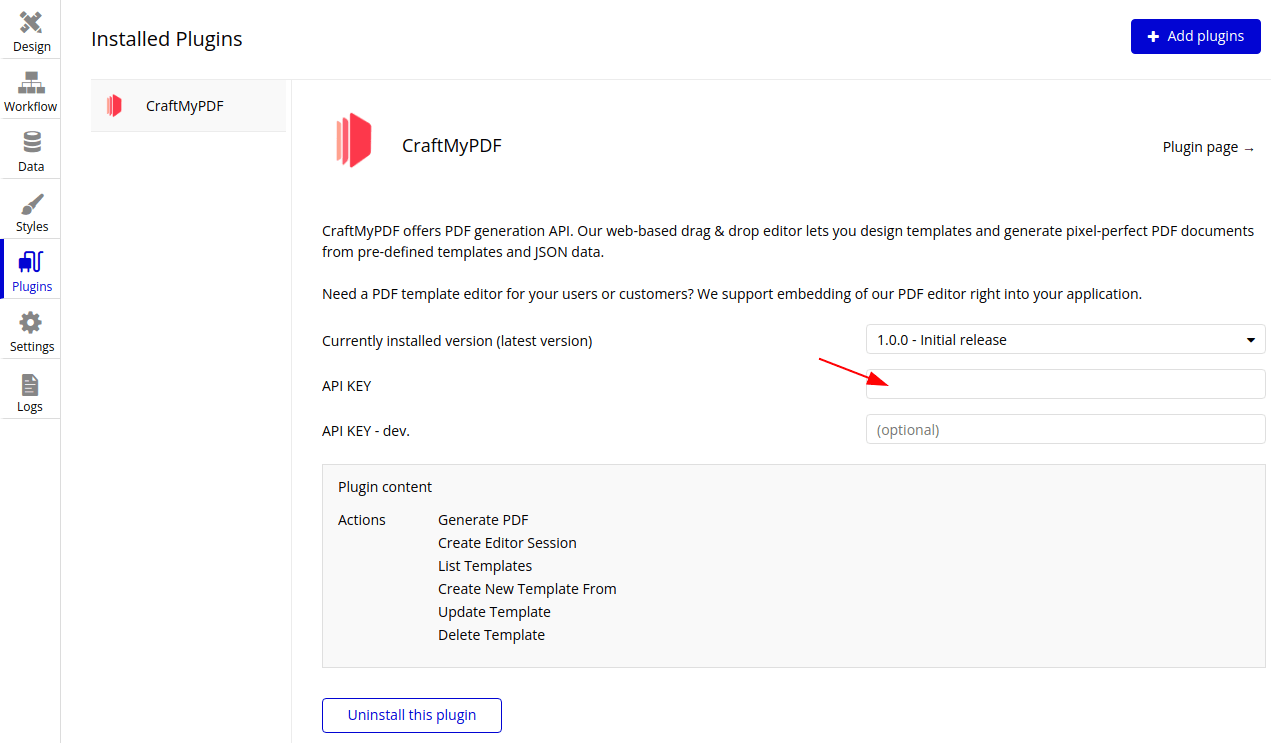1271x743 pixels.
Task: Click the 'Plugin content' heading
Action: 385,487
